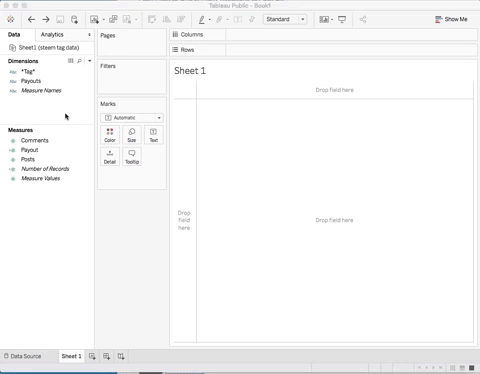Select the Payouts dimension
The height and width of the screenshot is (374, 480).
(31, 81)
